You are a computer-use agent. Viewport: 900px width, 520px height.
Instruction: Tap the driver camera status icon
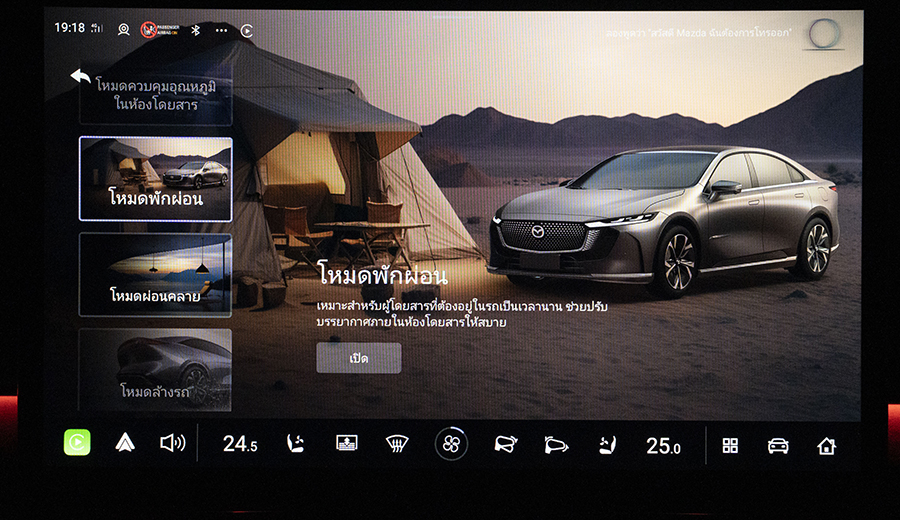[123, 29]
